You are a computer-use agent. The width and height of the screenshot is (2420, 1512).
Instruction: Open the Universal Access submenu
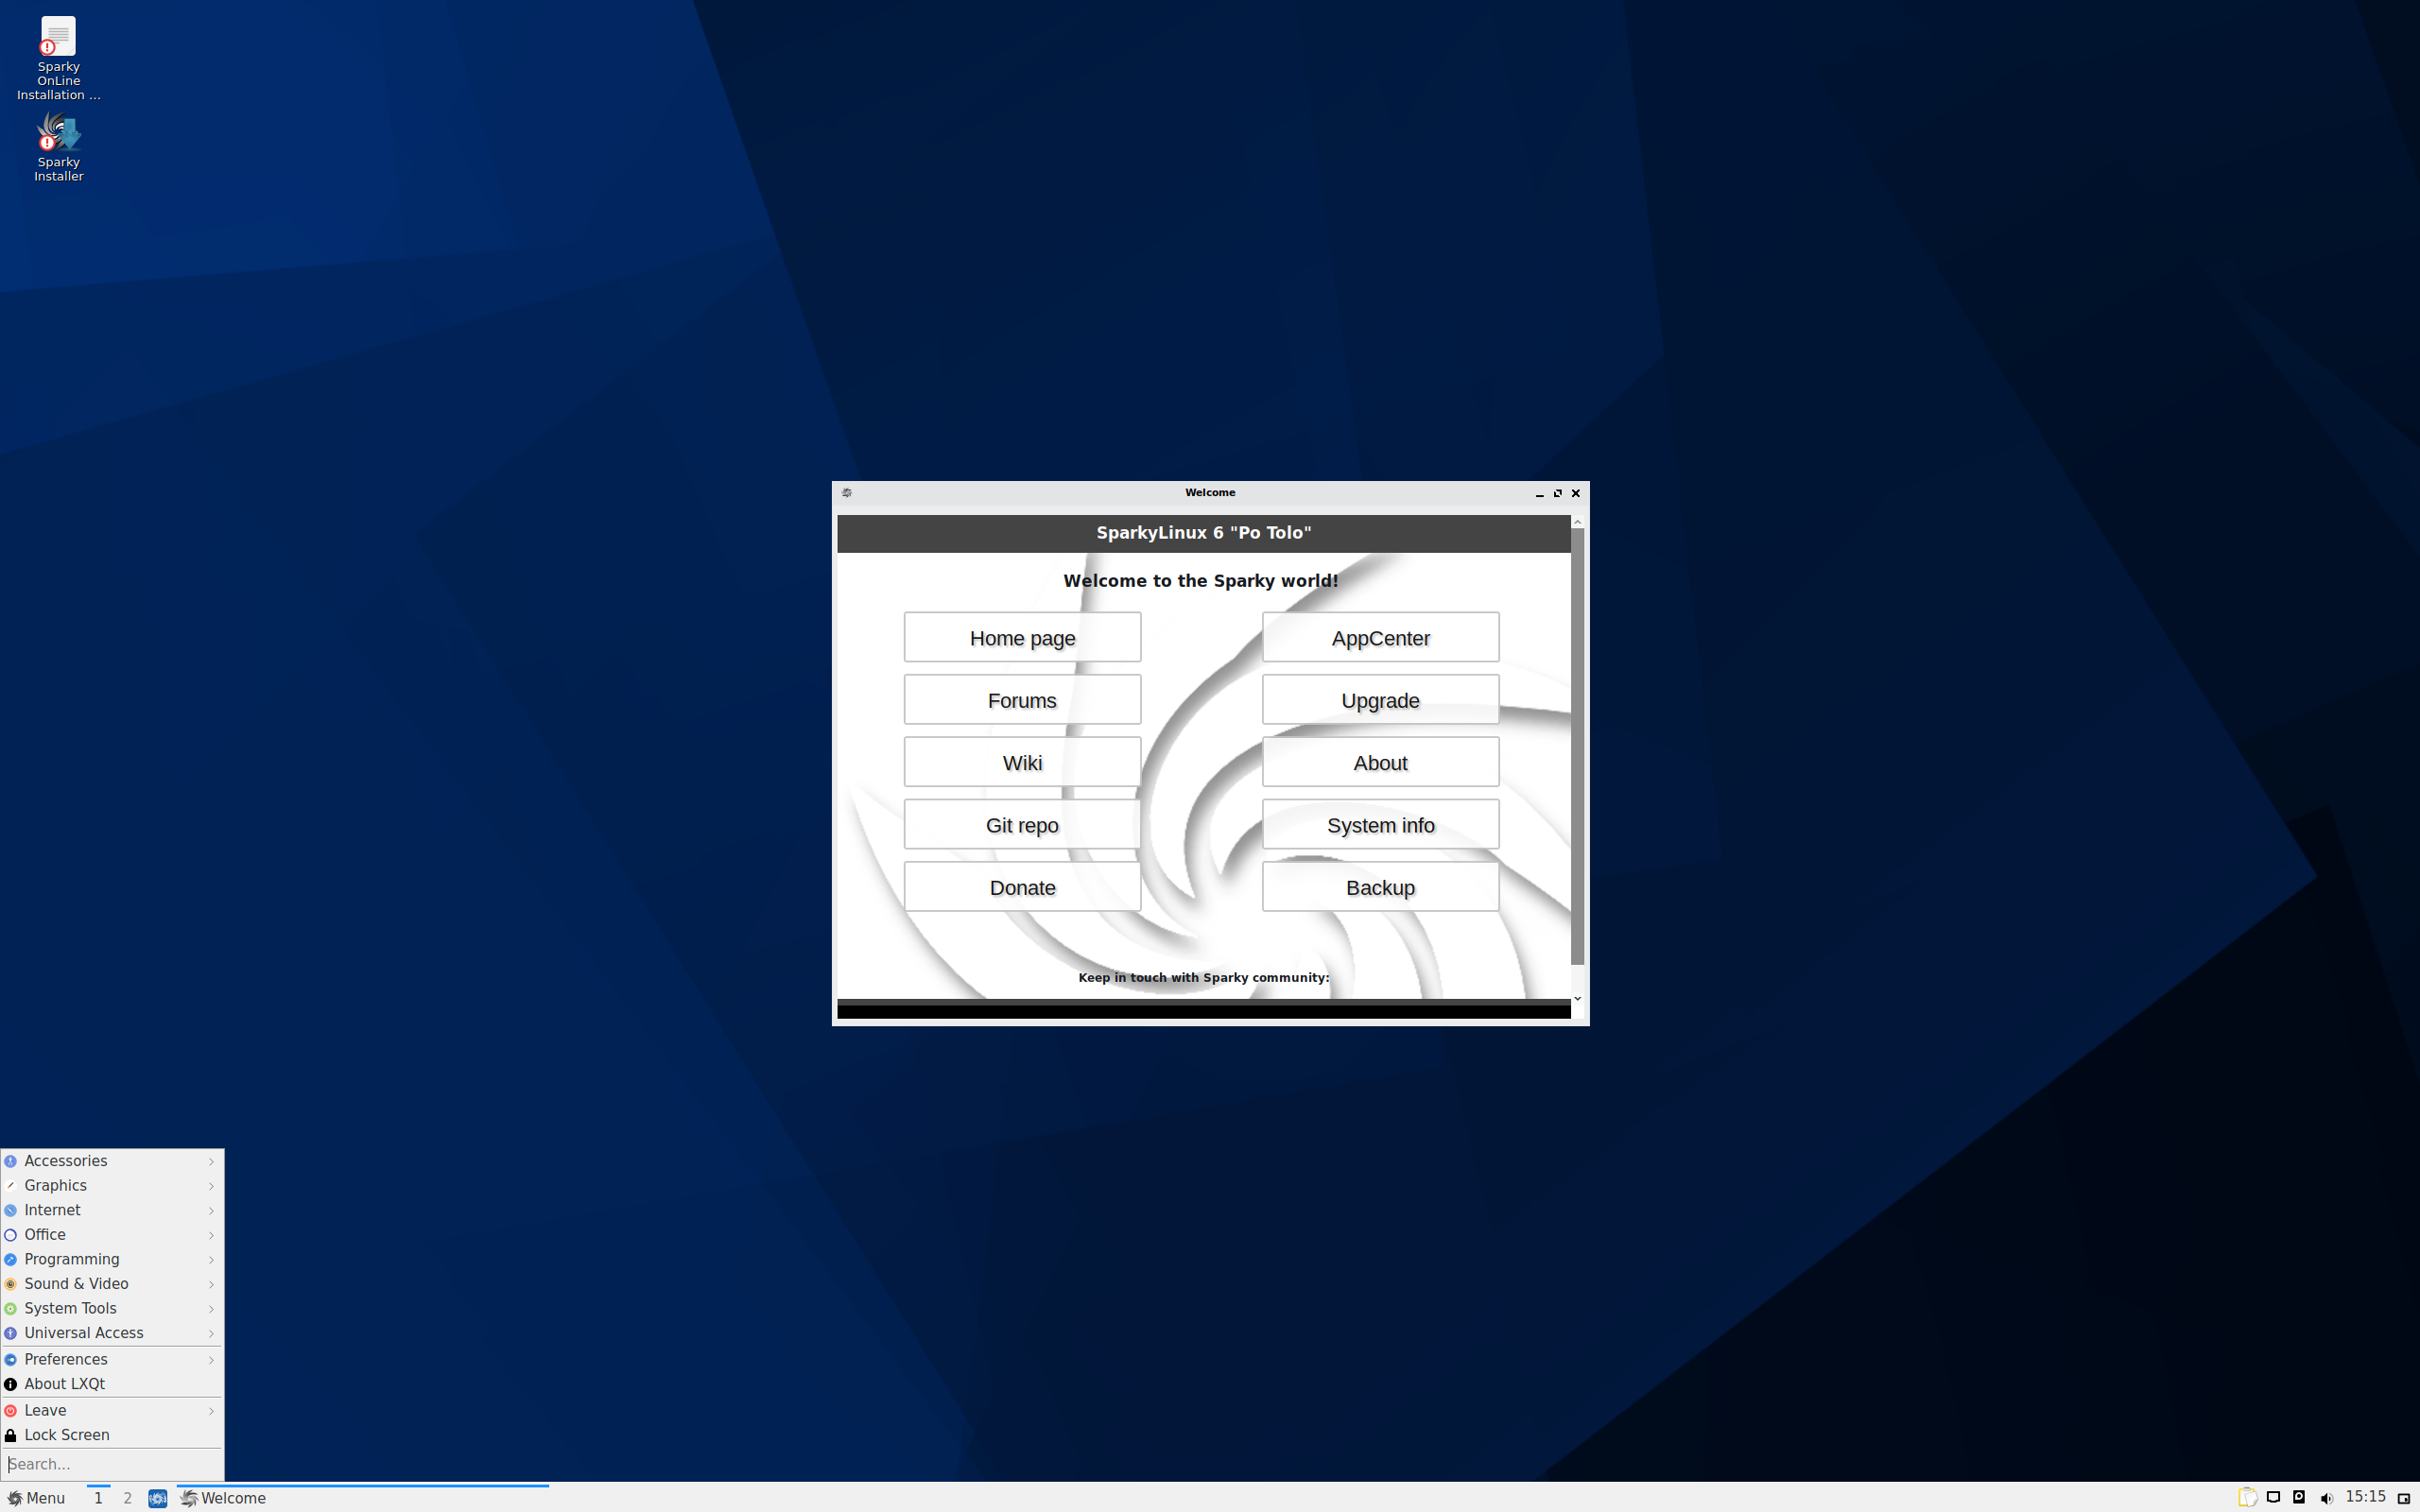click(111, 1333)
